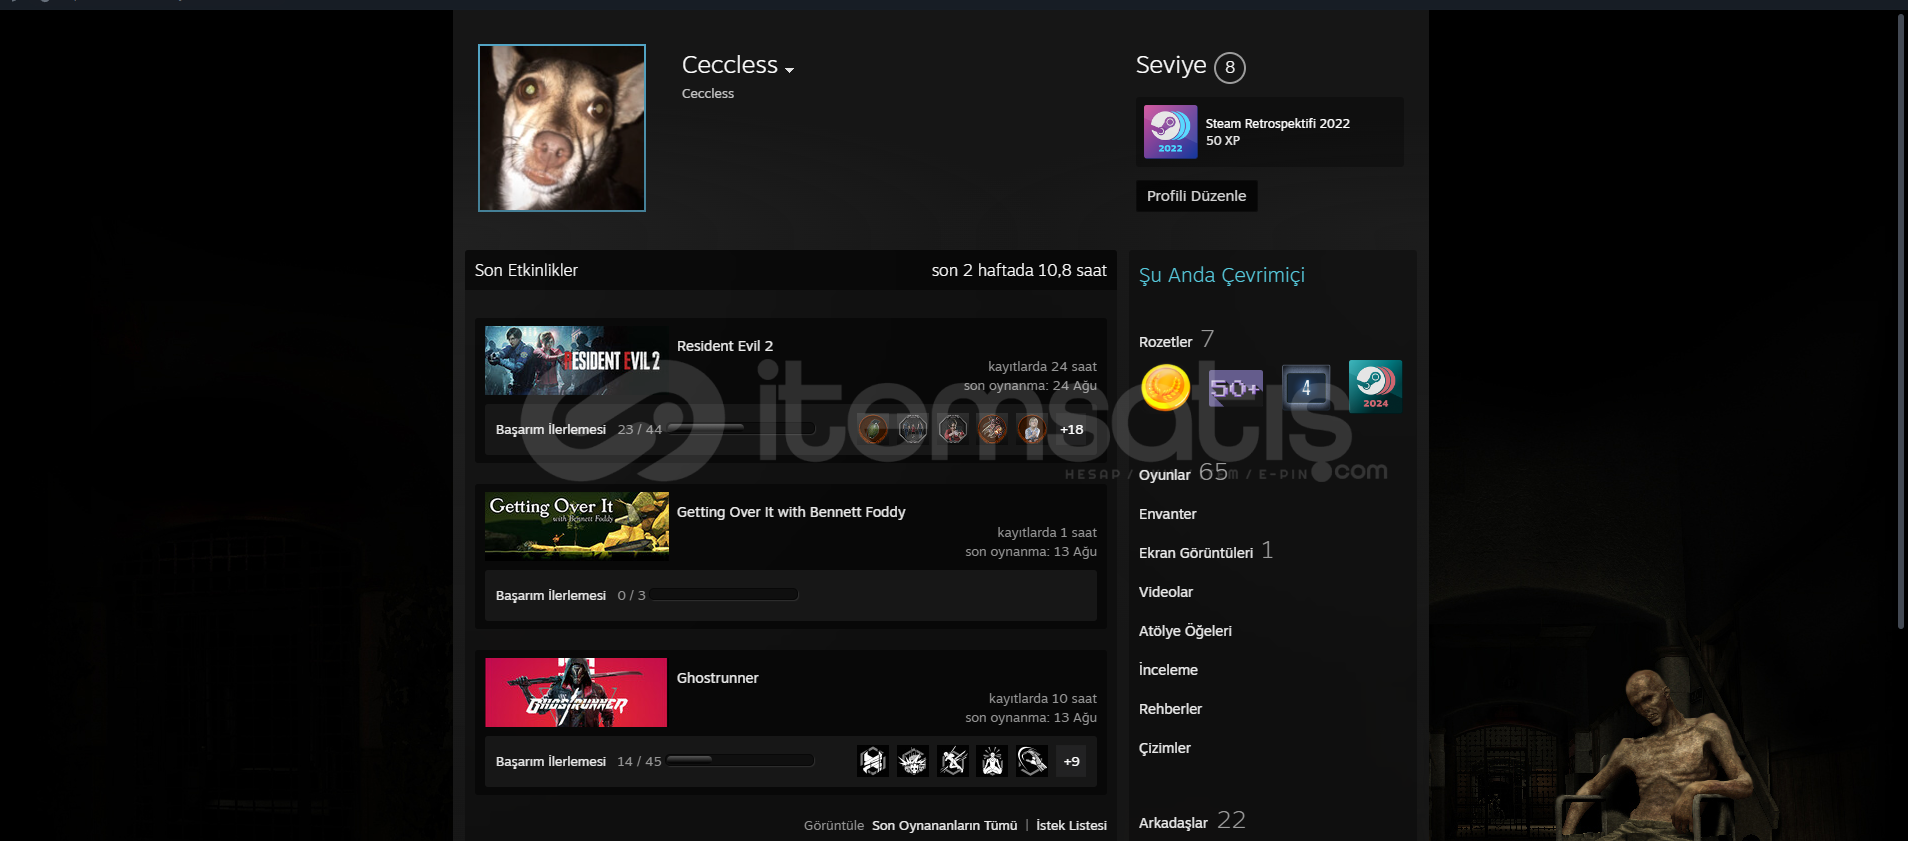View fourth Resident Evil 2 achievement icon
The width and height of the screenshot is (1908, 841).
tap(992, 429)
